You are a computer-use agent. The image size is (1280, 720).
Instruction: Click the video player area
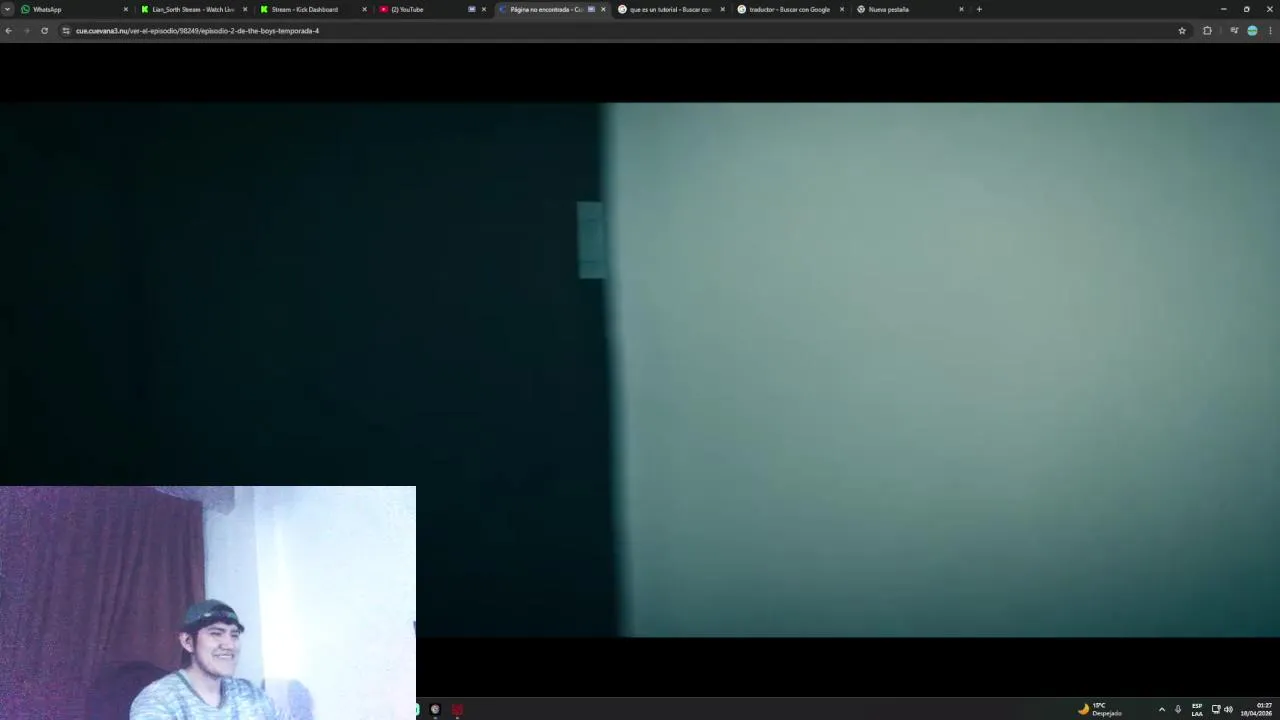pos(640,369)
